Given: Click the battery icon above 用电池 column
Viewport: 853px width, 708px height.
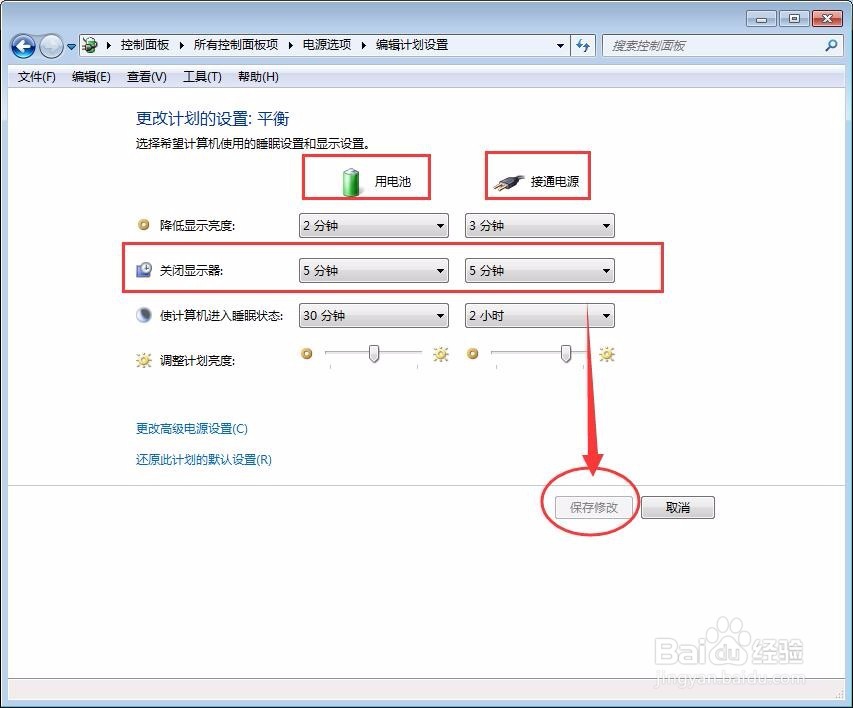Looking at the screenshot, I should (x=349, y=177).
